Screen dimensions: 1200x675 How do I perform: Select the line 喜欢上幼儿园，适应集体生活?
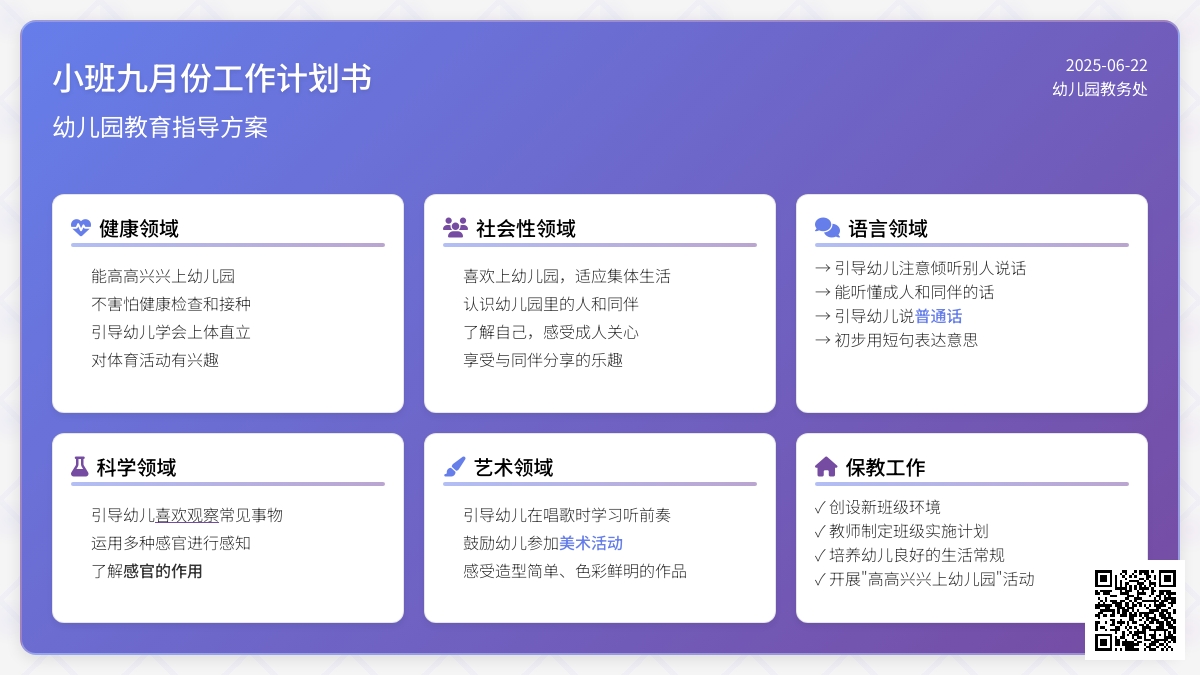(567, 276)
